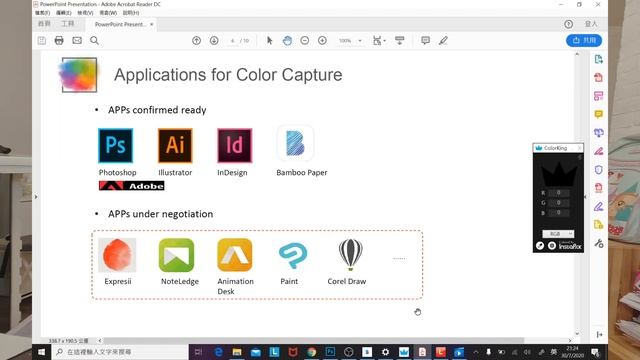The width and height of the screenshot is (640, 360).
Task: Click the B value field in ColorKing
Action: click(x=559, y=213)
